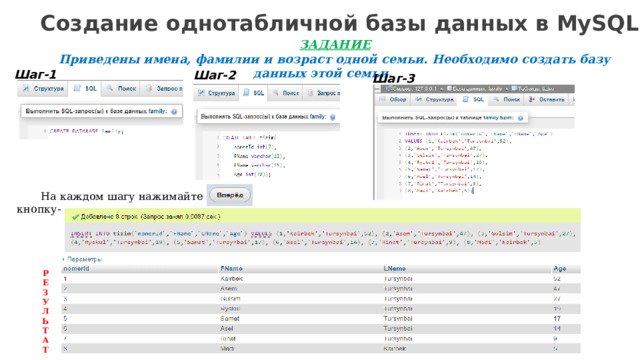Click the help icon in Step-3 SQL query box
The image size is (640, 360).
click(520, 118)
